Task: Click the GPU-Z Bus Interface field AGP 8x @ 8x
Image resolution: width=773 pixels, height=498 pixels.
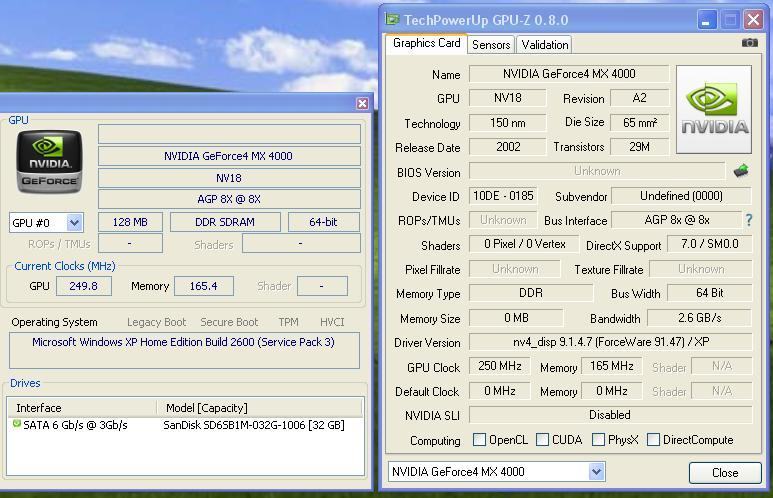Action: (x=676, y=220)
